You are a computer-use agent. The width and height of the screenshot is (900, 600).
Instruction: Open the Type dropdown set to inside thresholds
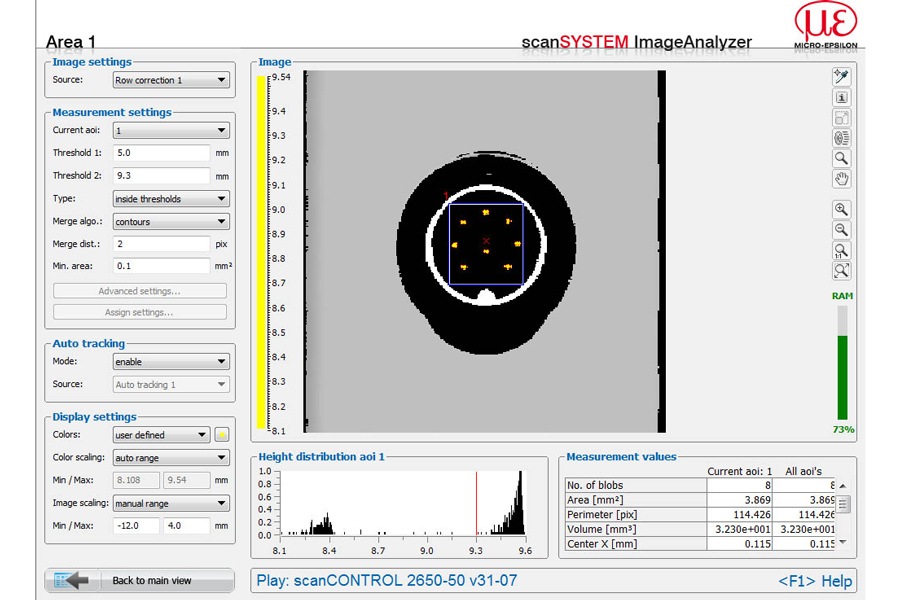point(171,199)
